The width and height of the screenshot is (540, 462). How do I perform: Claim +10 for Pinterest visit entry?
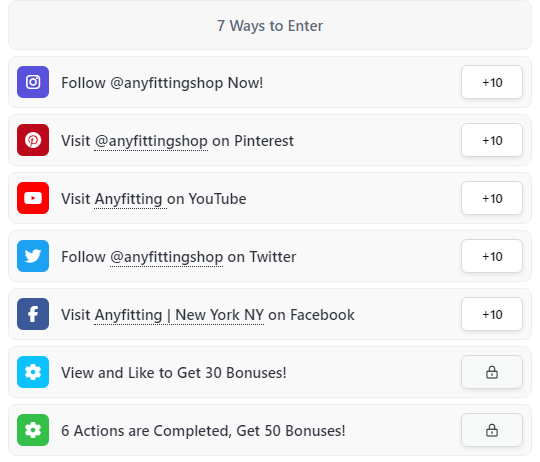point(492,140)
